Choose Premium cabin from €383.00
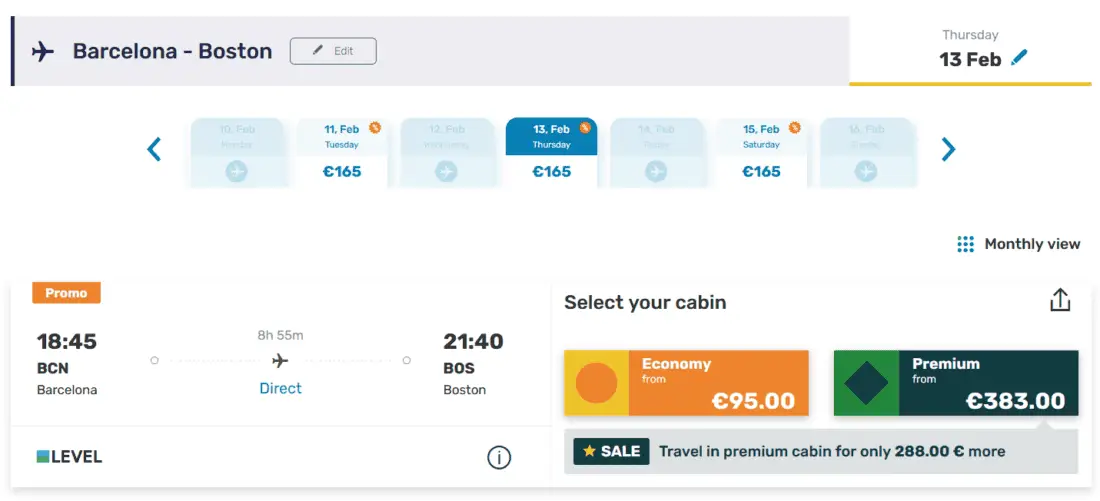 pyautogui.click(x=956, y=383)
